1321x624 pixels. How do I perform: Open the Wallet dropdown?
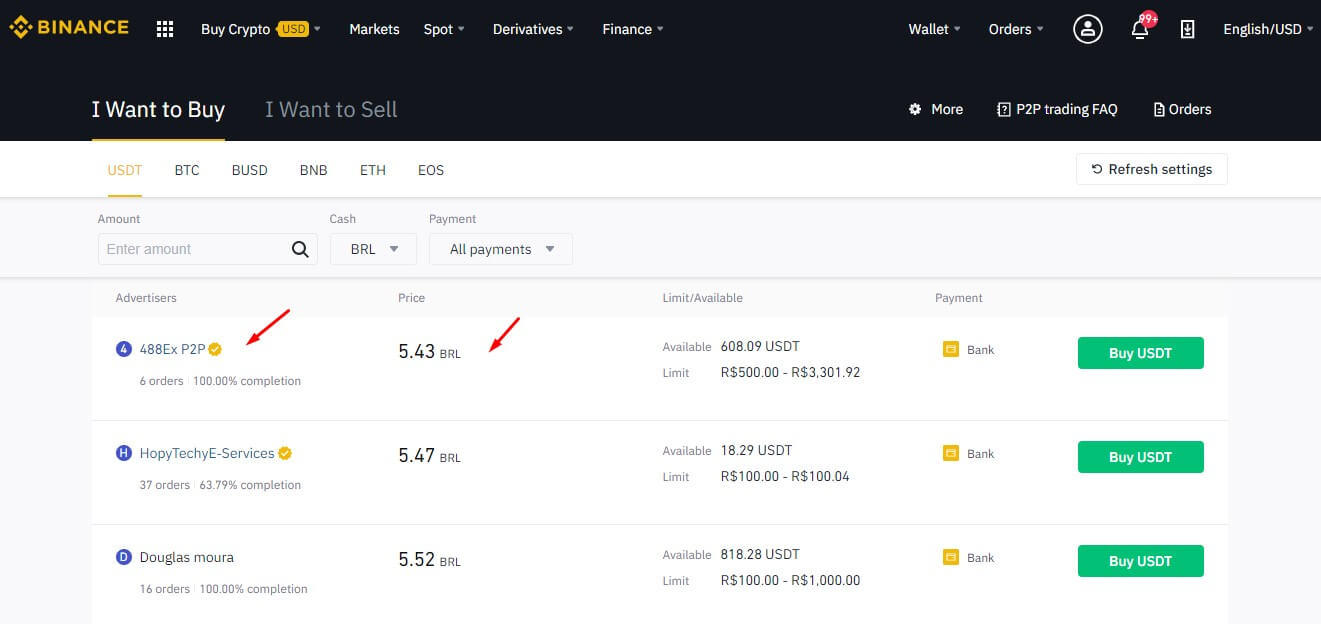tap(934, 29)
